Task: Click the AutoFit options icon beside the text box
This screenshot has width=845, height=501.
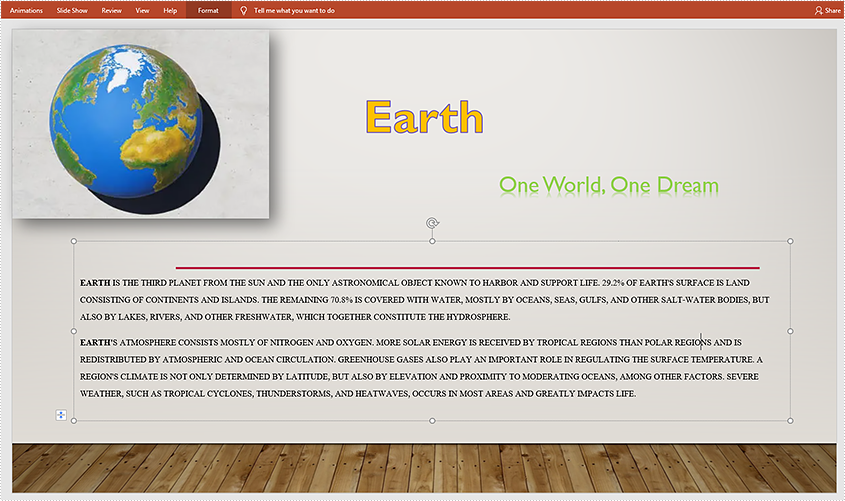Action: click(x=61, y=415)
